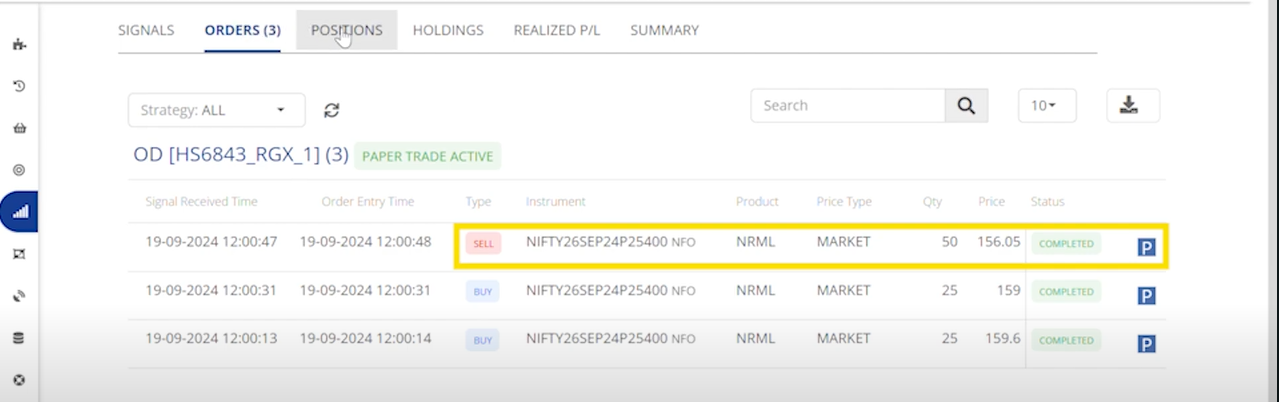Go to the Realized P/L tab
The height and width of the screenshot is (402, 1279).
pos(557,30)
